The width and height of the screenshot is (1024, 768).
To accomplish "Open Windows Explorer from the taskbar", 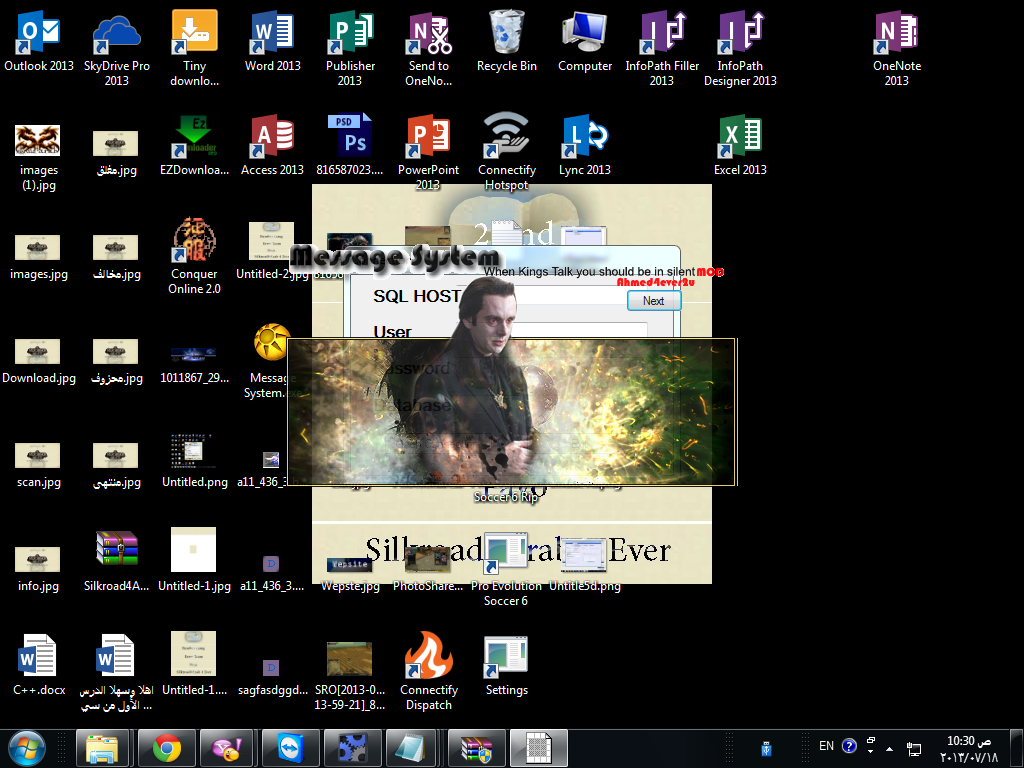I will (102, 748).
